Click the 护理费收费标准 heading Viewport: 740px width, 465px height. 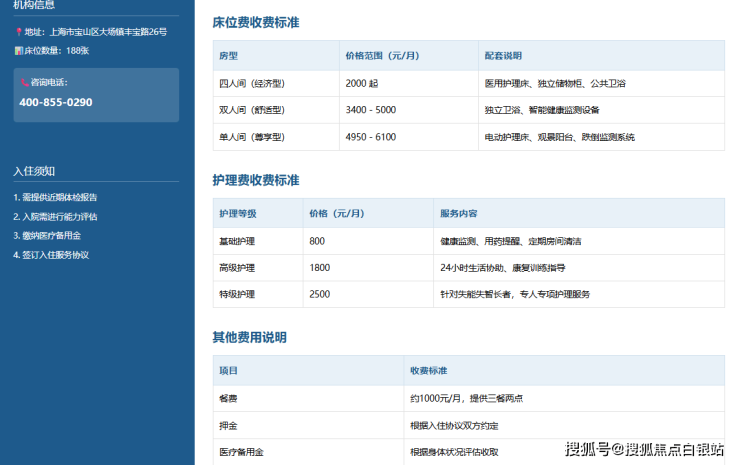(256, 180)
